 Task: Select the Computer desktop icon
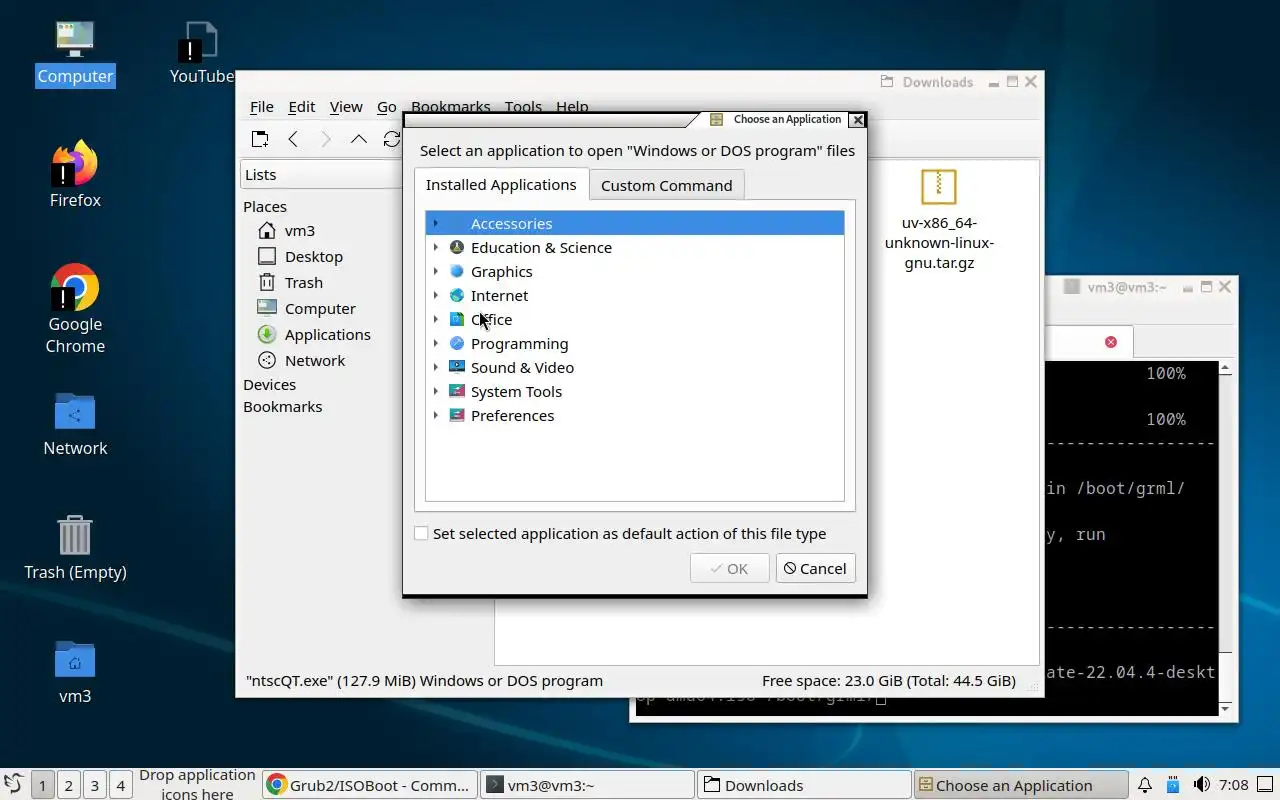pos(75,52)
